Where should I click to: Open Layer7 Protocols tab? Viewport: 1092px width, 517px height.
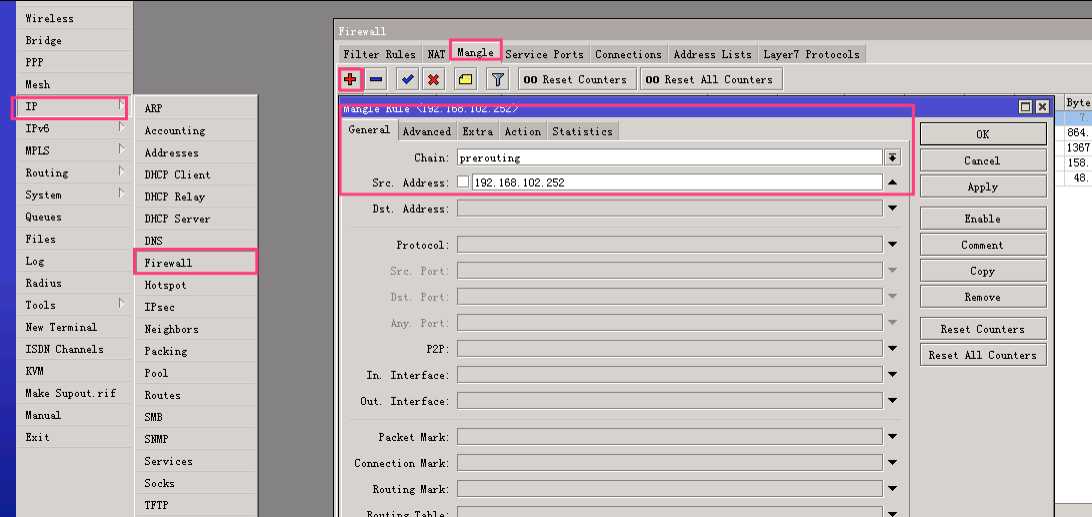[x=811, y=54]
